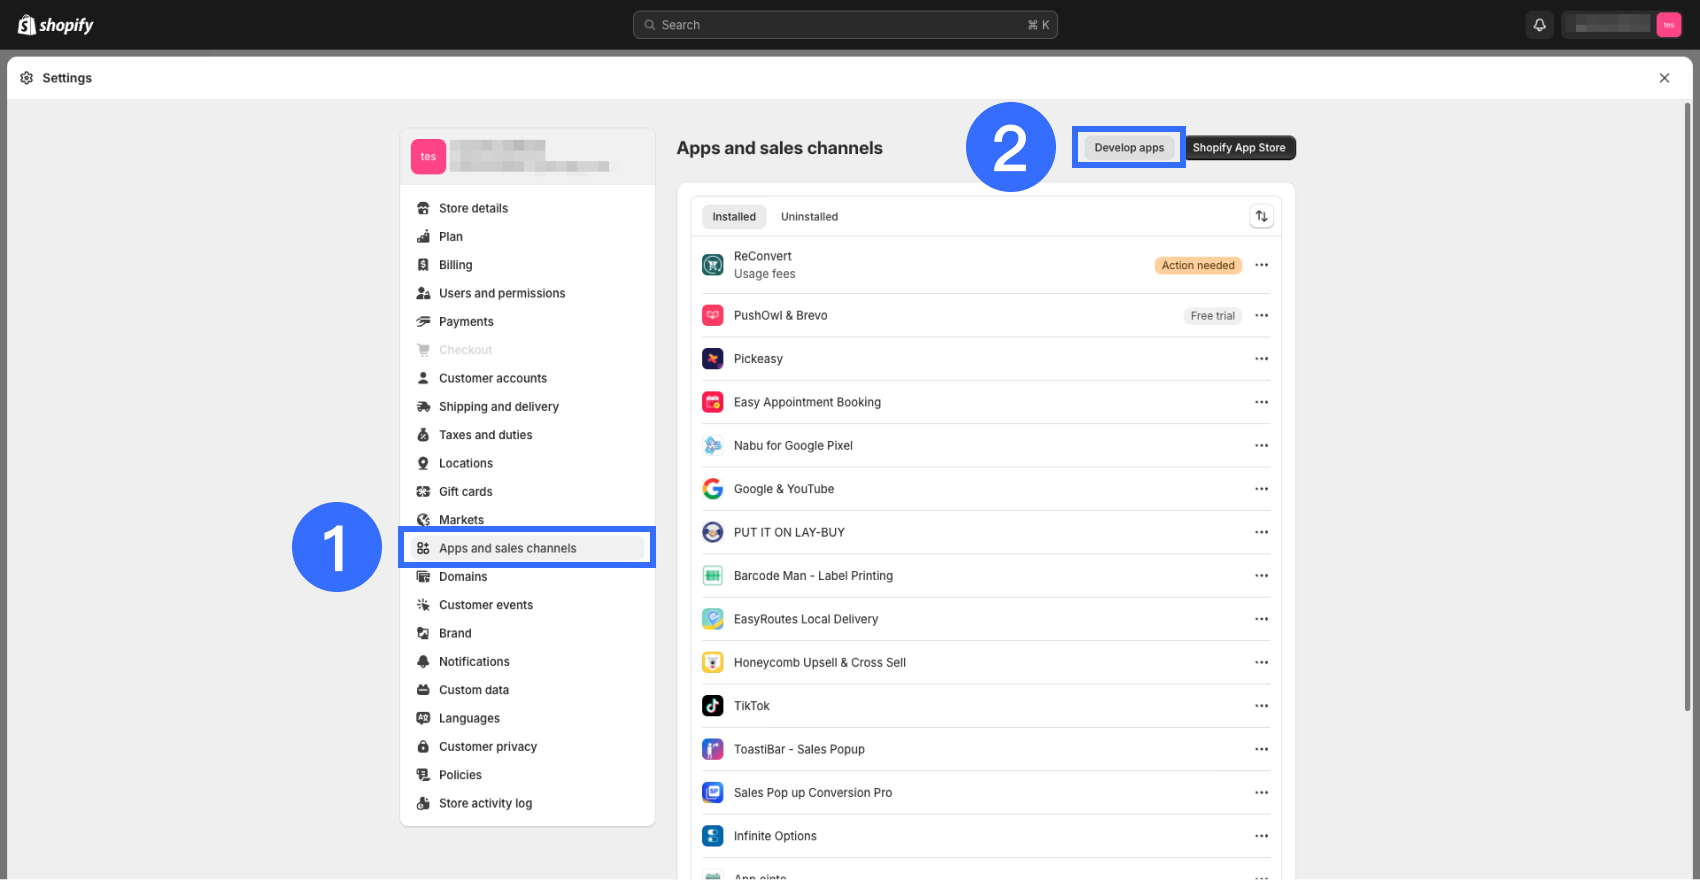Screen dimensions: 1700x880
Task: Click the PushOwl & Brevo app icon
Action: tap(713, 315)
